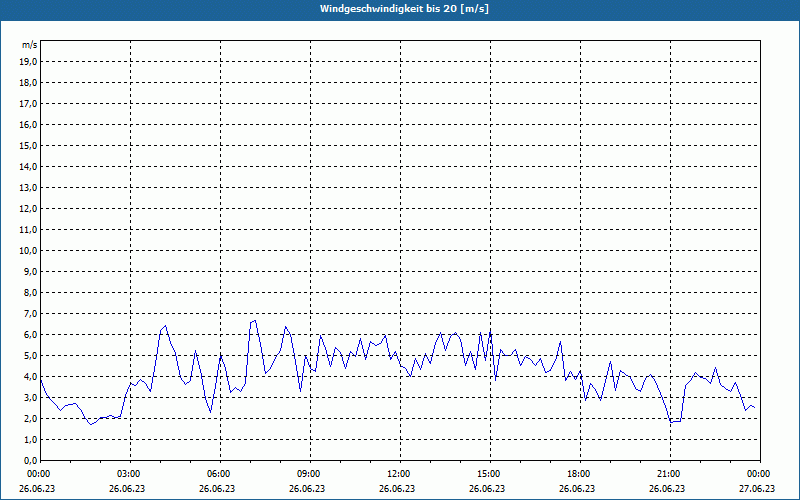Click the 03:00 time axis label
Image resolution: width=800 pixels, height=500 pixels.
131,474
